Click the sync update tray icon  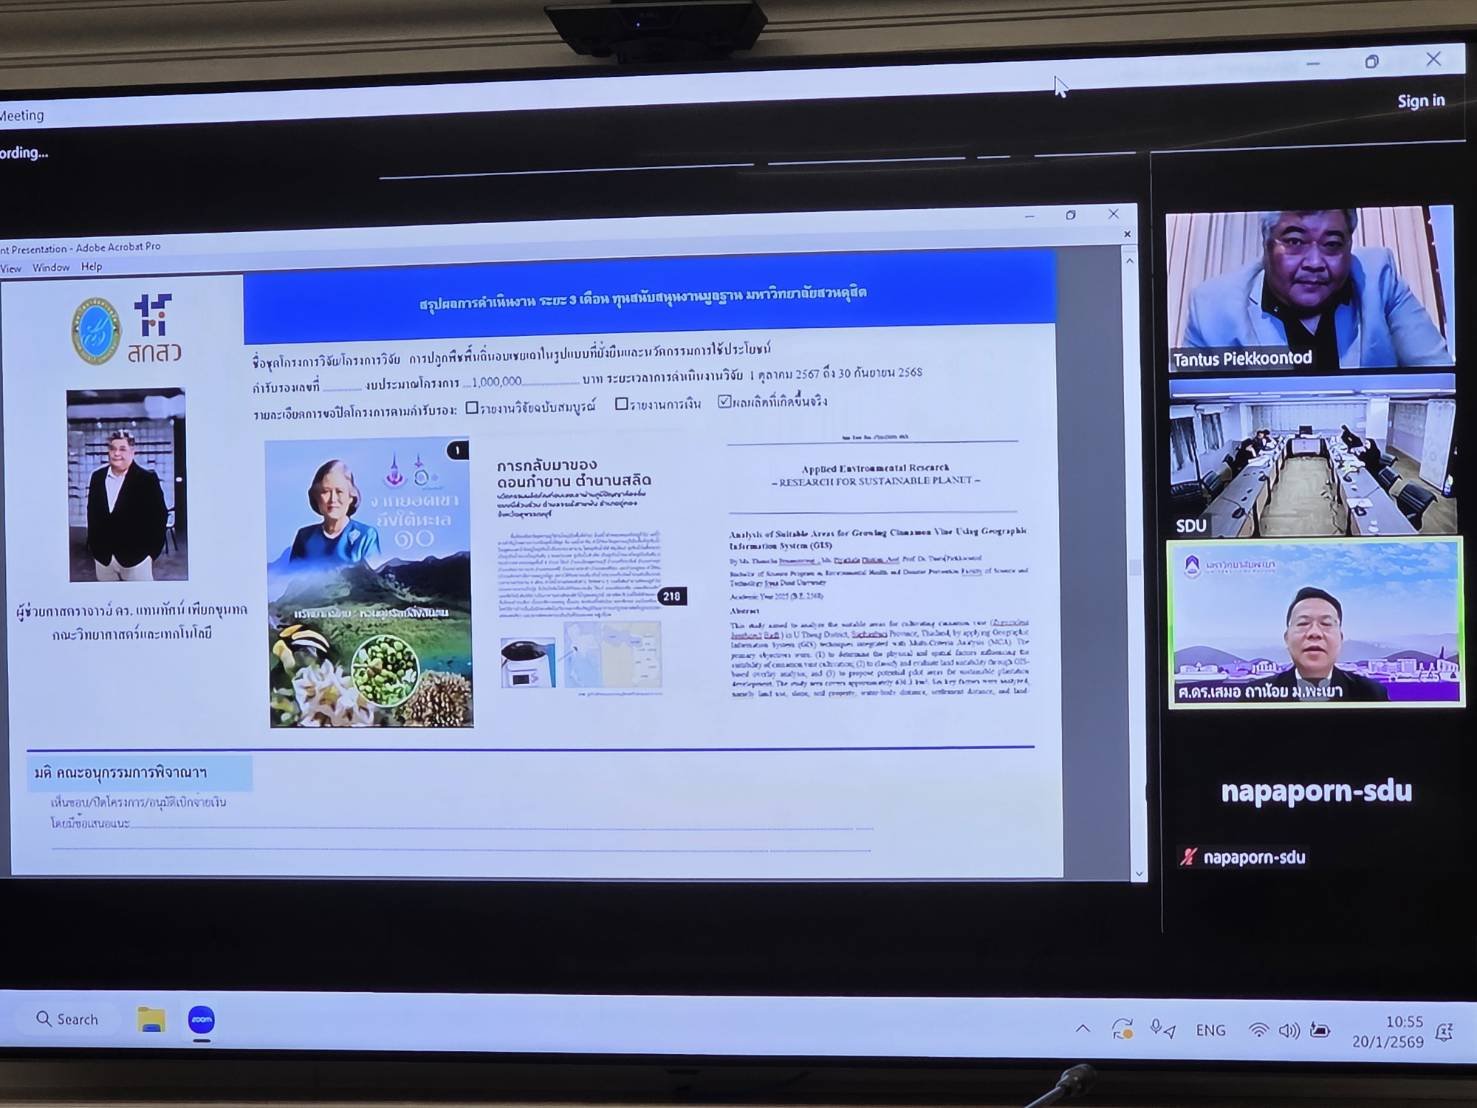tap(1122, 1029)
